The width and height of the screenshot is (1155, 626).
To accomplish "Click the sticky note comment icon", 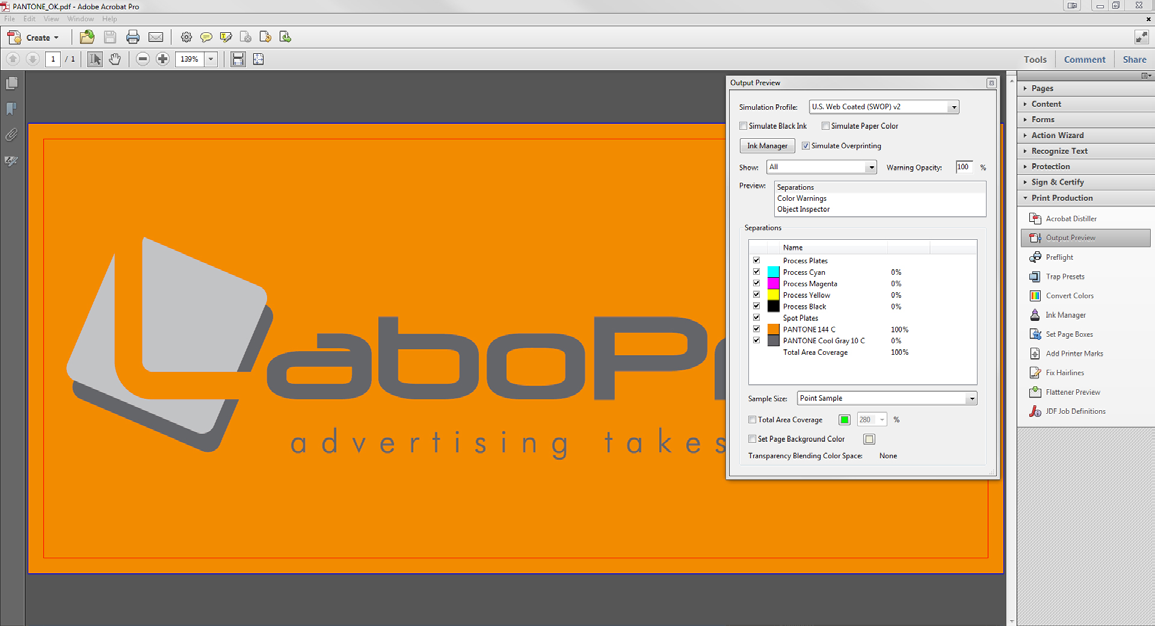I will coord(206,37).
